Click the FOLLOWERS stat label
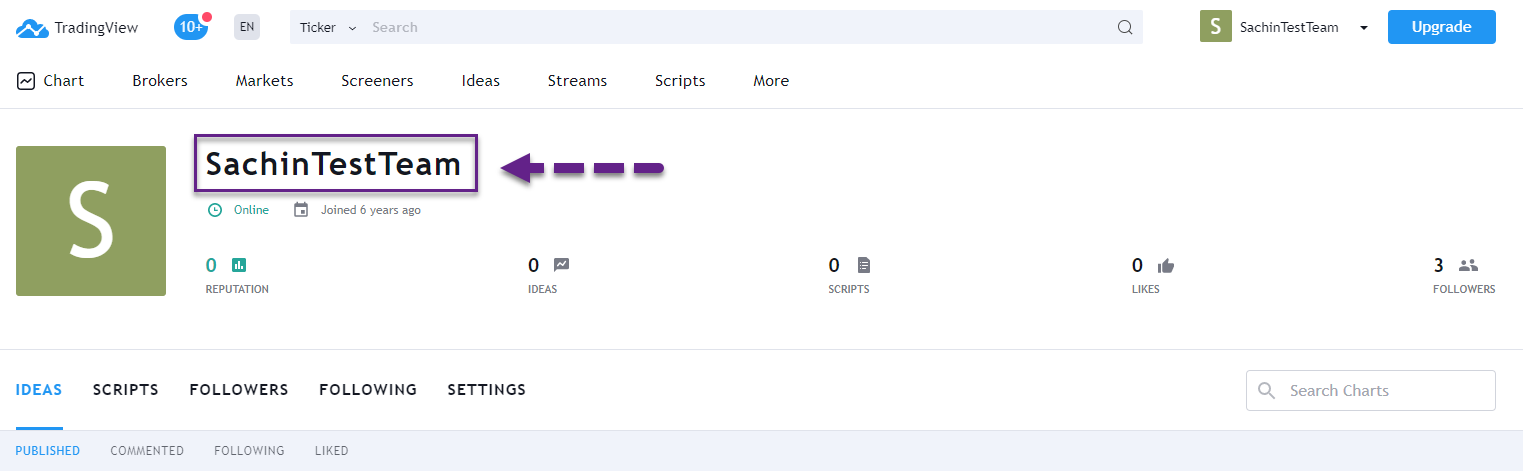The image size is (1523, 472). pyautogui.click(x=1465, y=289)
